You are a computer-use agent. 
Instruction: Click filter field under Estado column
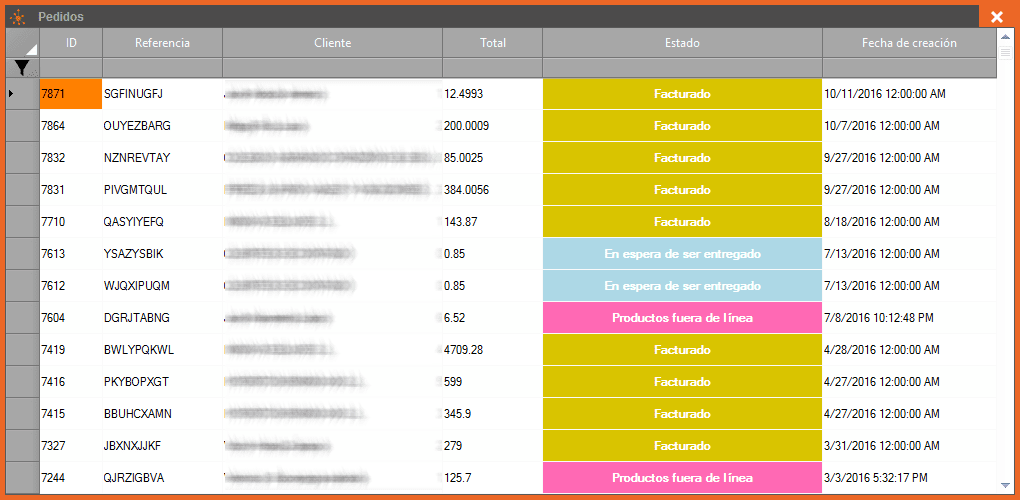pos(682,68)
